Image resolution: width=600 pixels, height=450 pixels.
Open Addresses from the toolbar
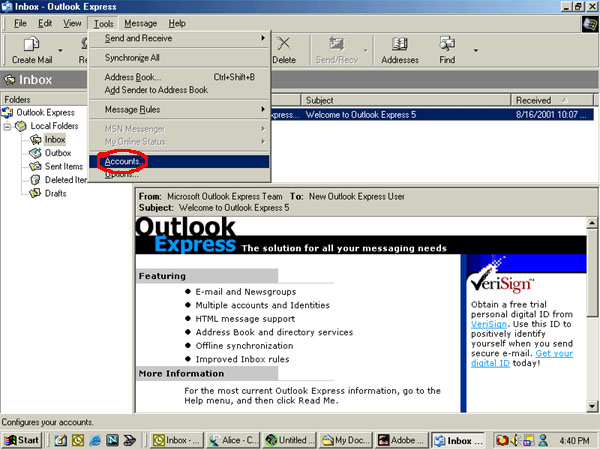click(x=399, y=50)
